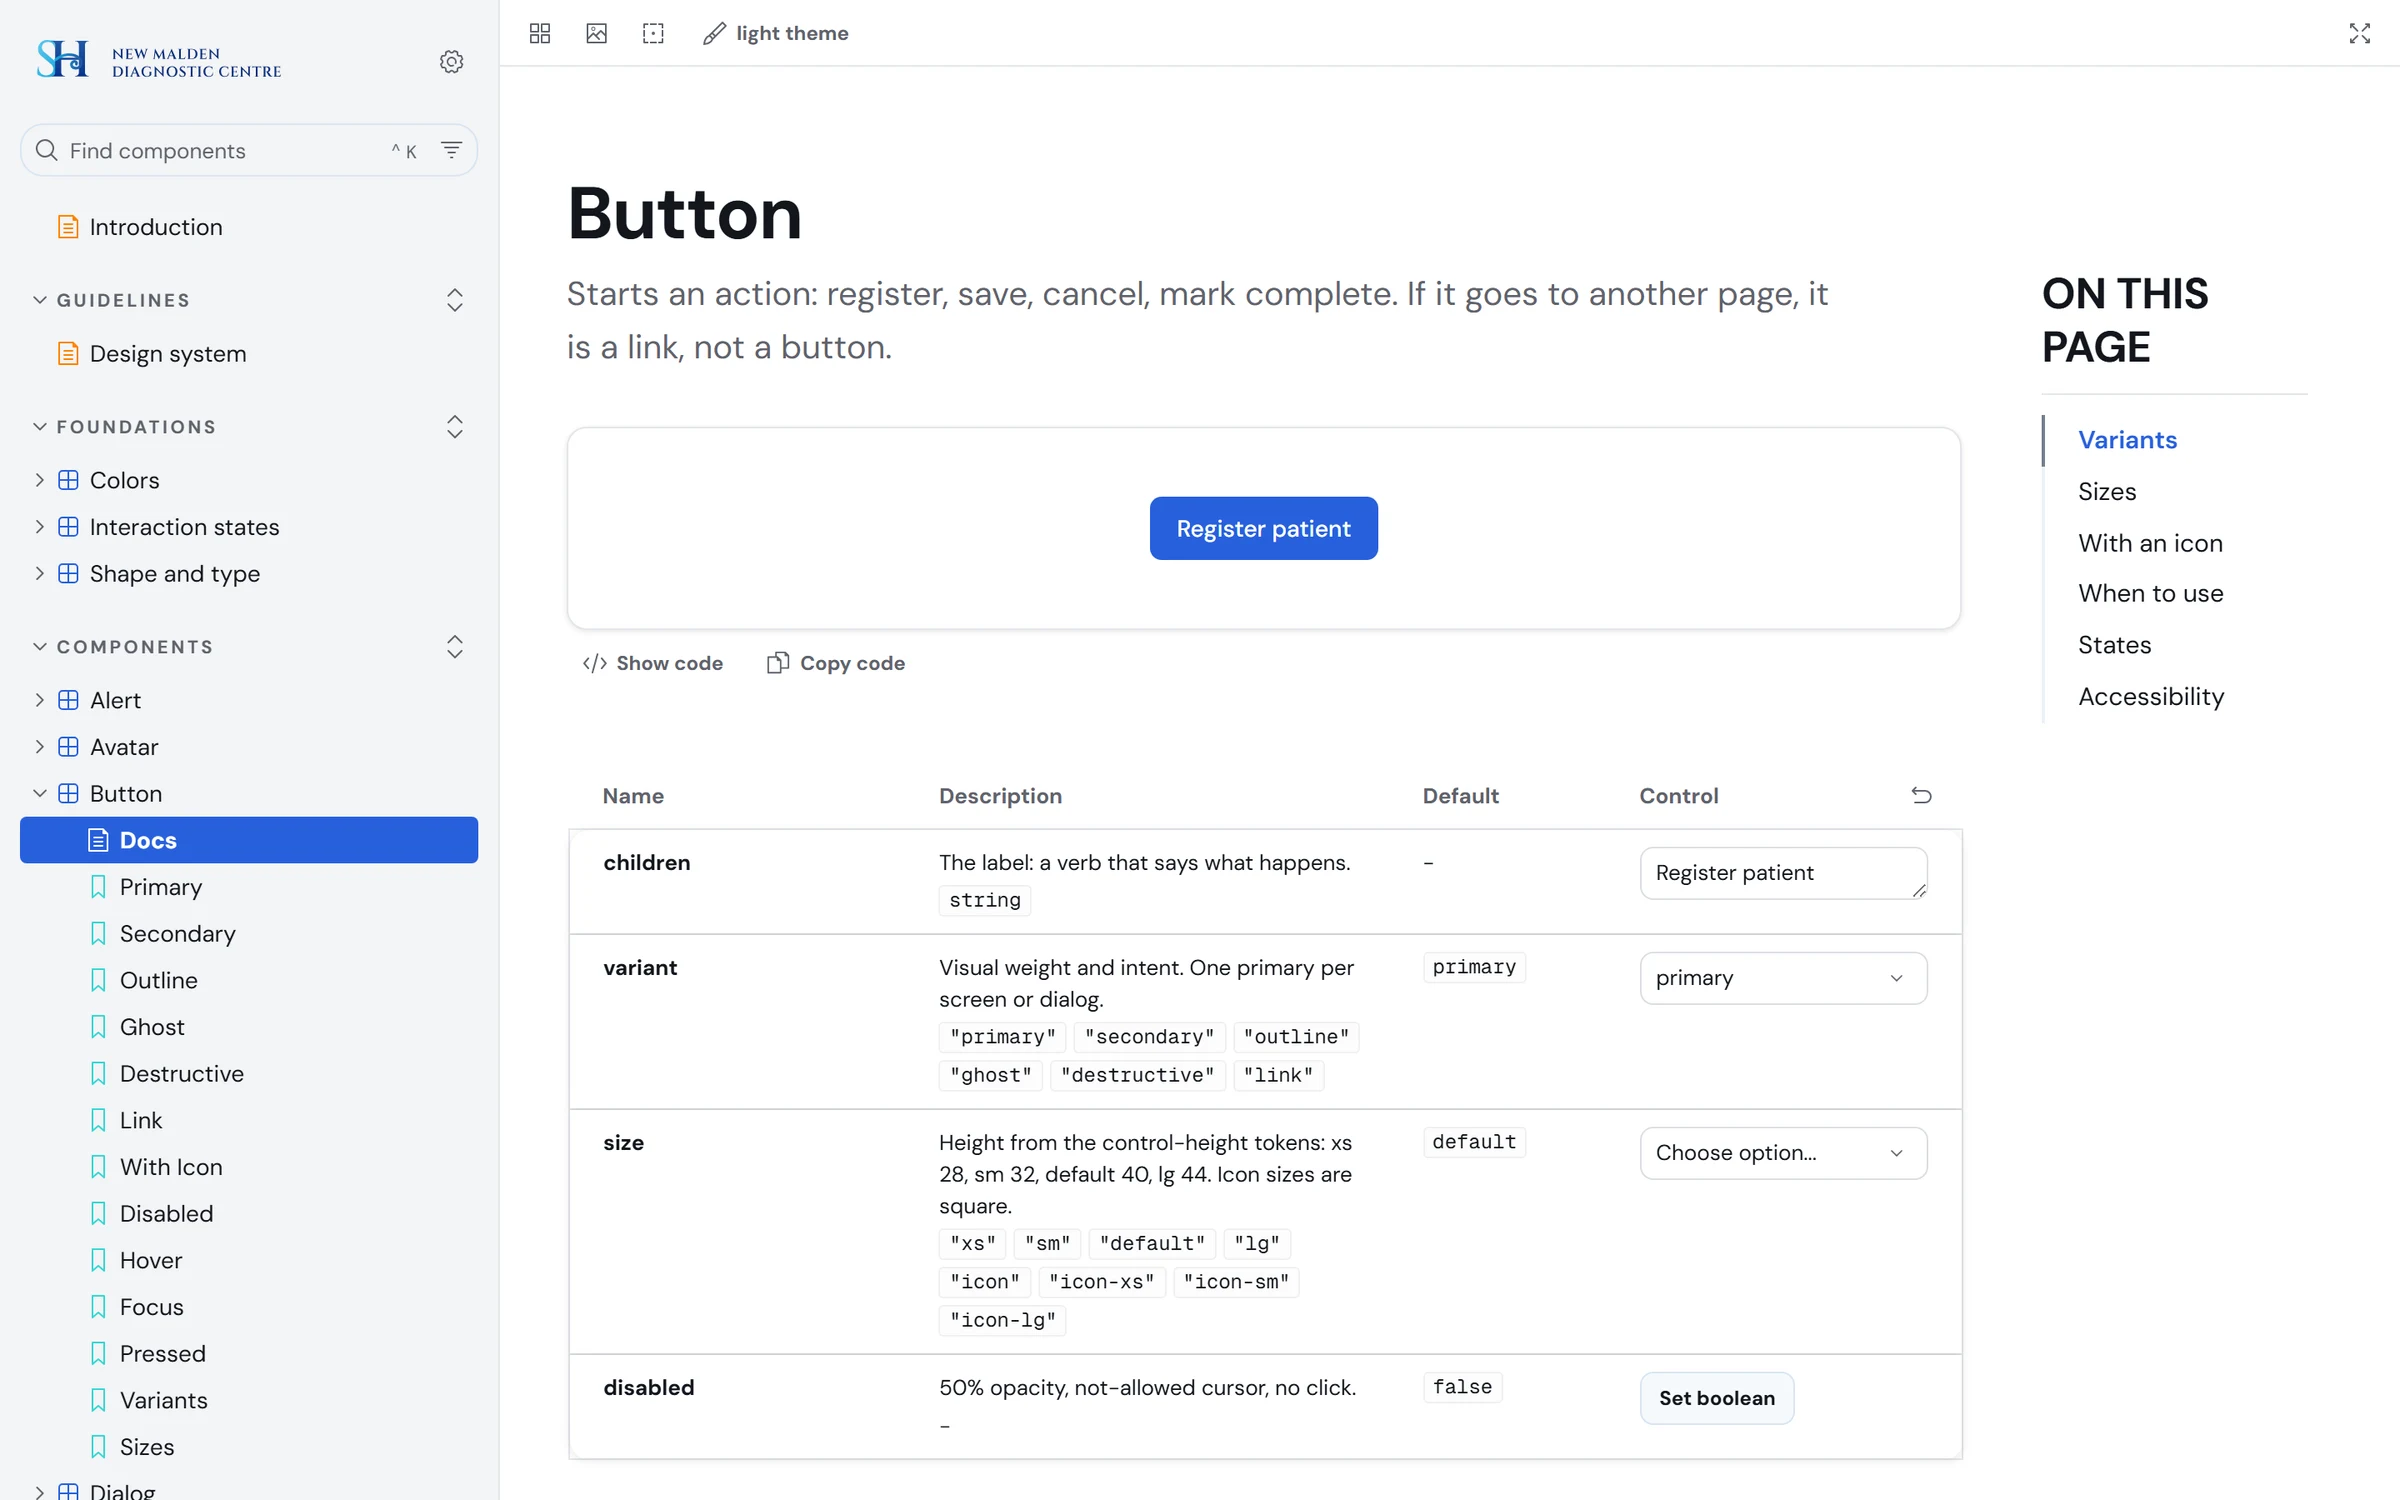
Task: Click the Set boolean toggle for disabled
Action: pos(1717,1398)
